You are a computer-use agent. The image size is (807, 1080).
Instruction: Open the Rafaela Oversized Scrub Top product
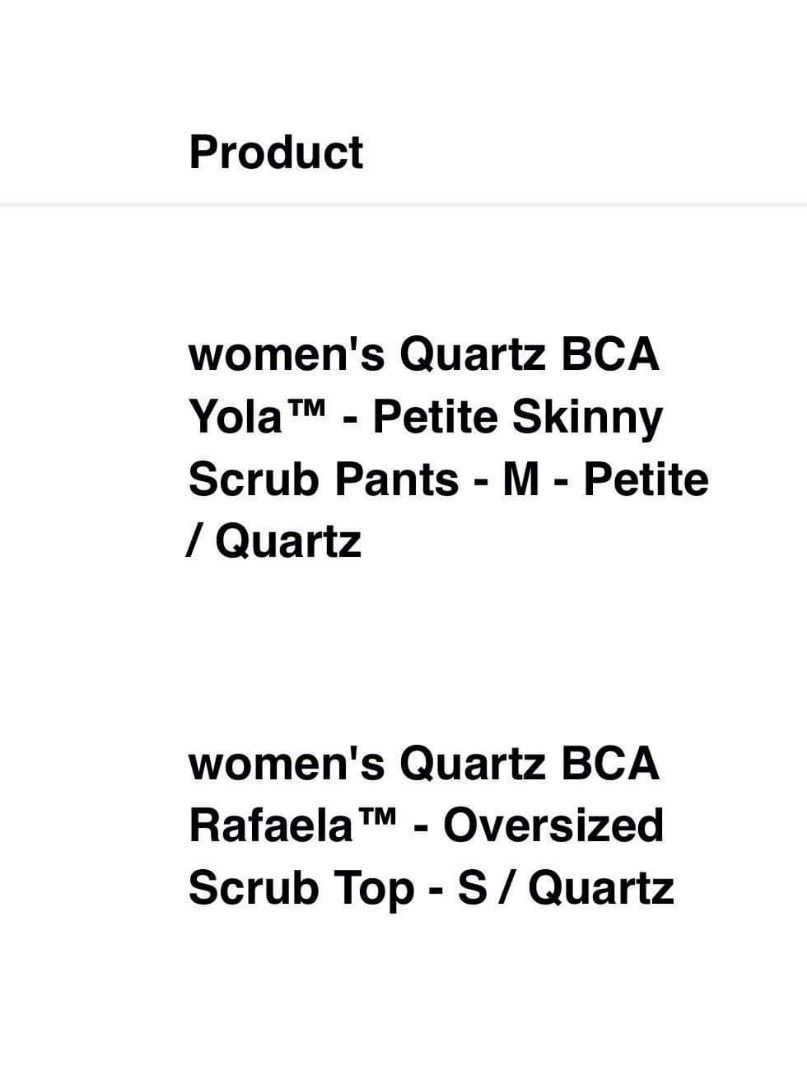click(x=430, y=827)
